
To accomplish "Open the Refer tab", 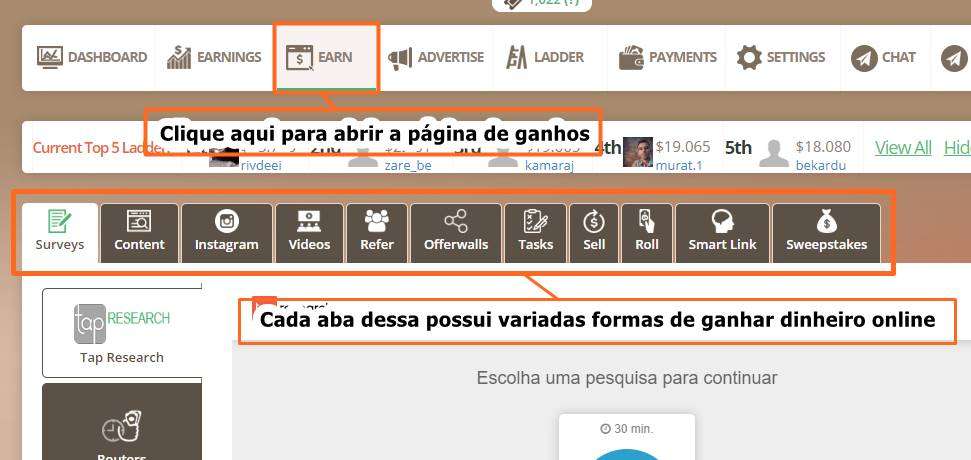I will [x=377, y=232].
